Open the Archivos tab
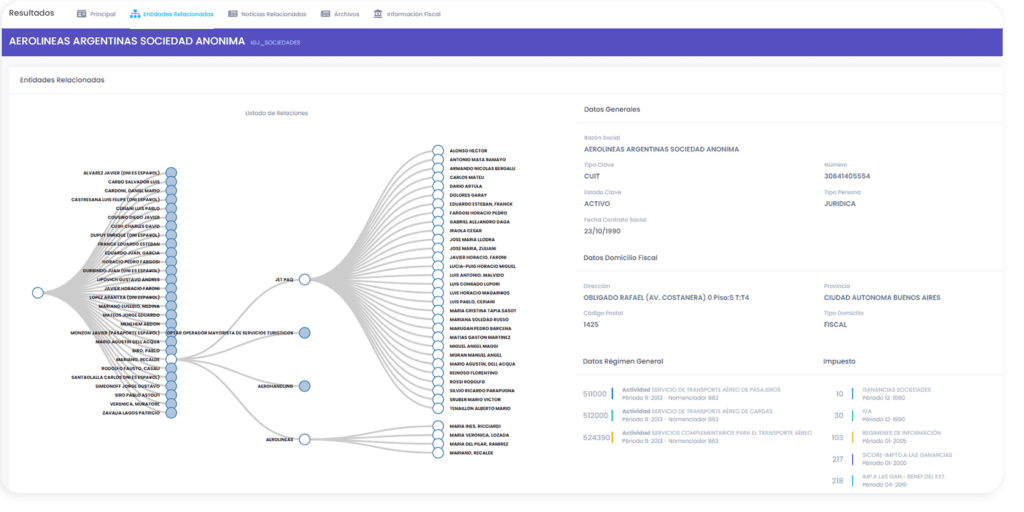 click(346, 15)
